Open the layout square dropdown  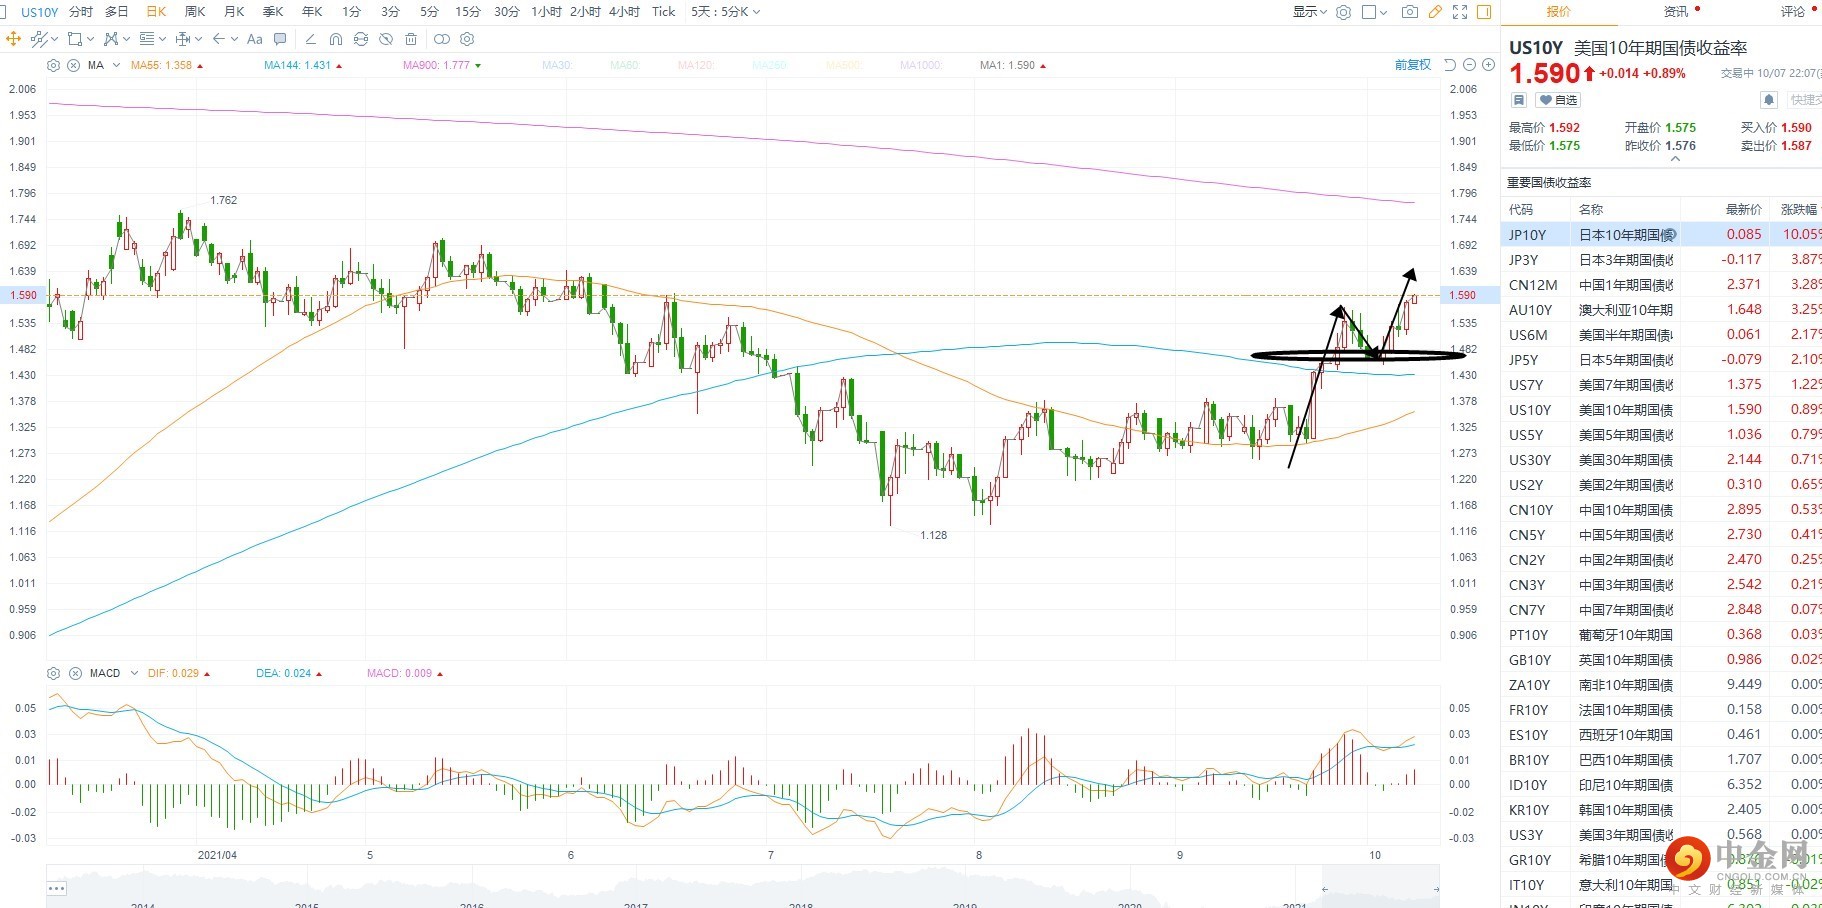click(x=1375, y=12)
